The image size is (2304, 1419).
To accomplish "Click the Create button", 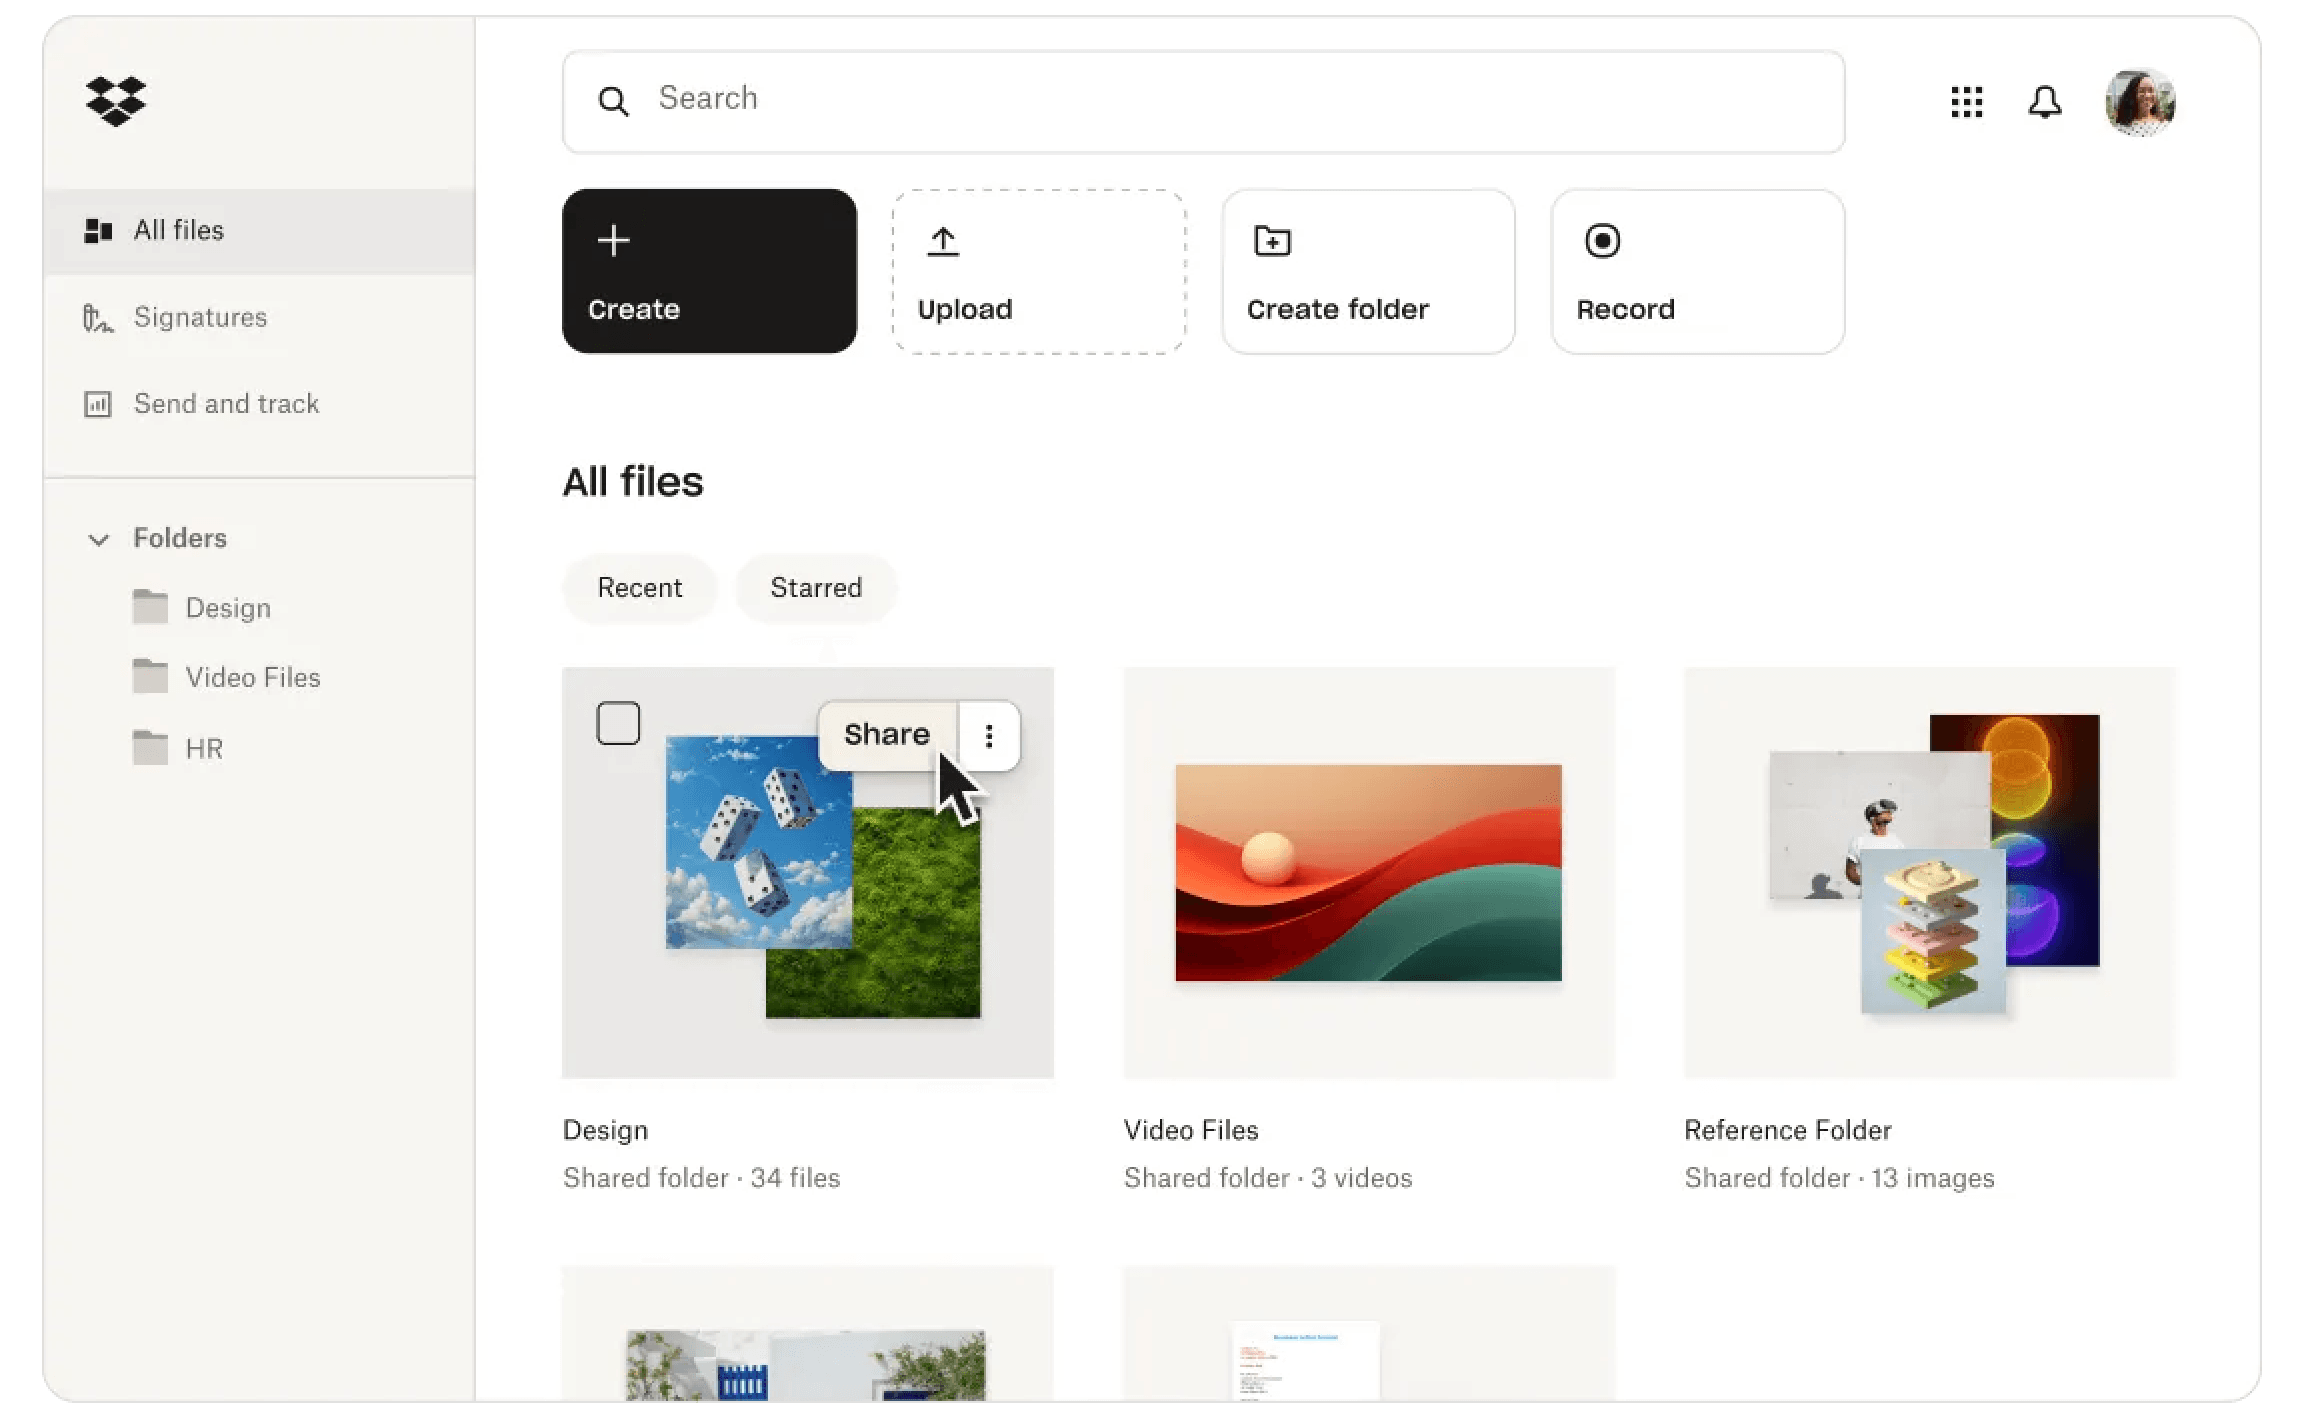I will point(710,271).
